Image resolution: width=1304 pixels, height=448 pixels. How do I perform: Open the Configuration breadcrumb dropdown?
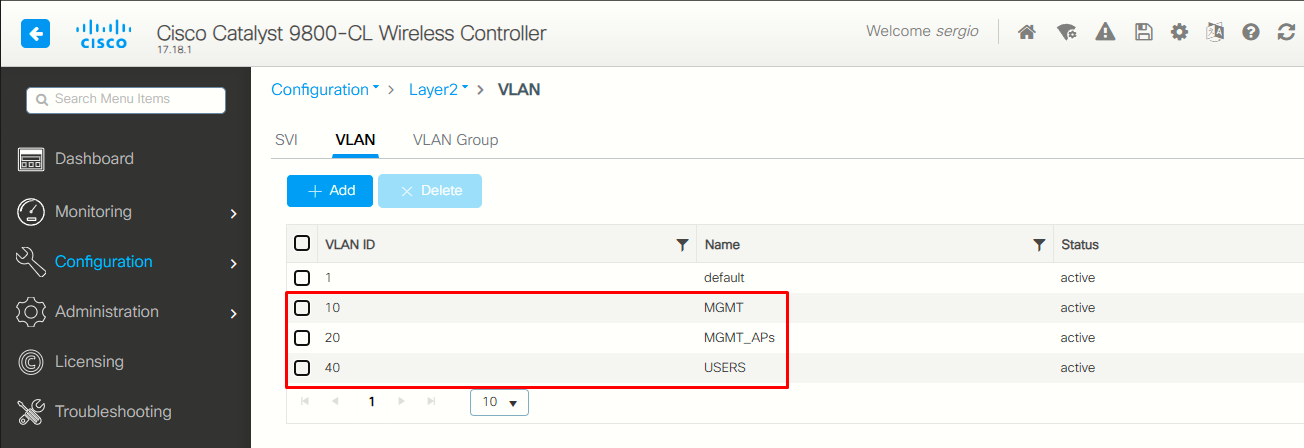point(325,90)
